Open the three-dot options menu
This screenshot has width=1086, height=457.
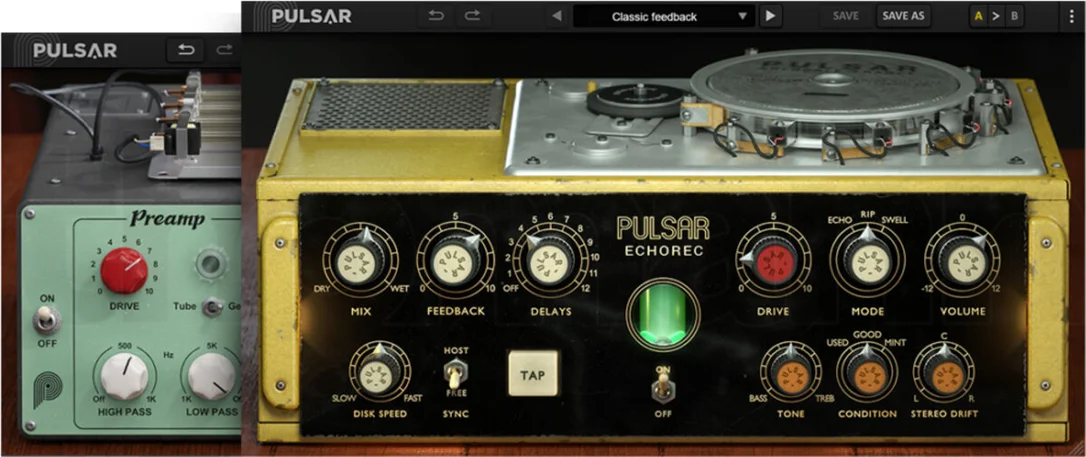click(x=1071, y=16)
